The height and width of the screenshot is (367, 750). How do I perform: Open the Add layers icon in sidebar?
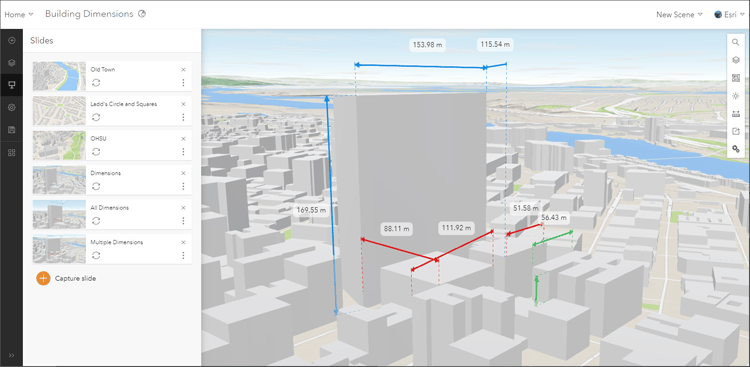click(x=12, y=41)
